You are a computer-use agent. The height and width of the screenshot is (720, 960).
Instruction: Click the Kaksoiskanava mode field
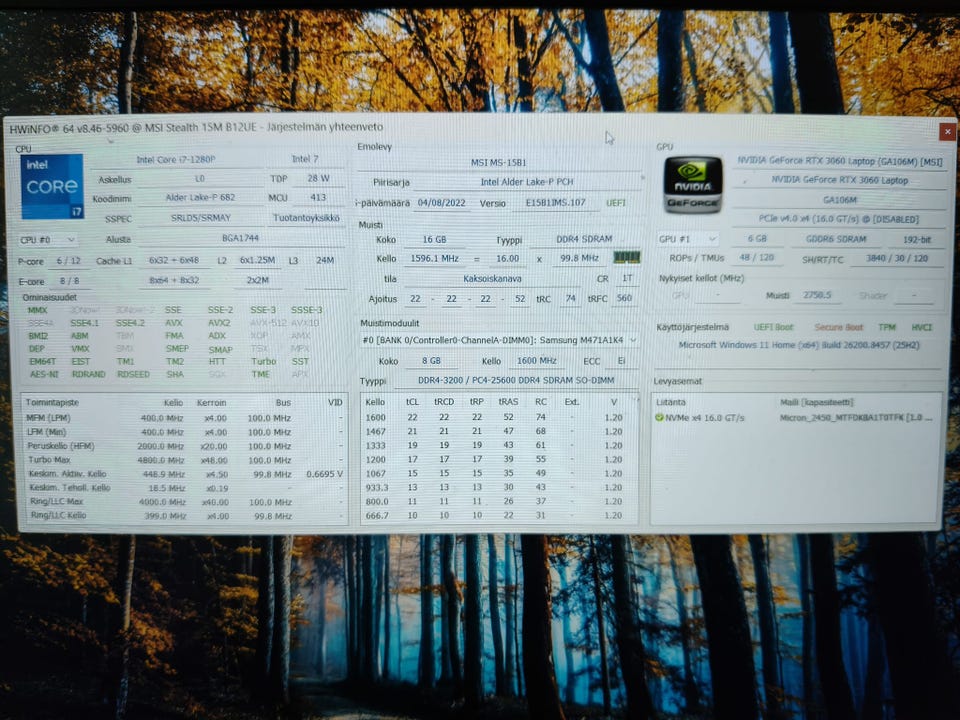coord(492,279)
